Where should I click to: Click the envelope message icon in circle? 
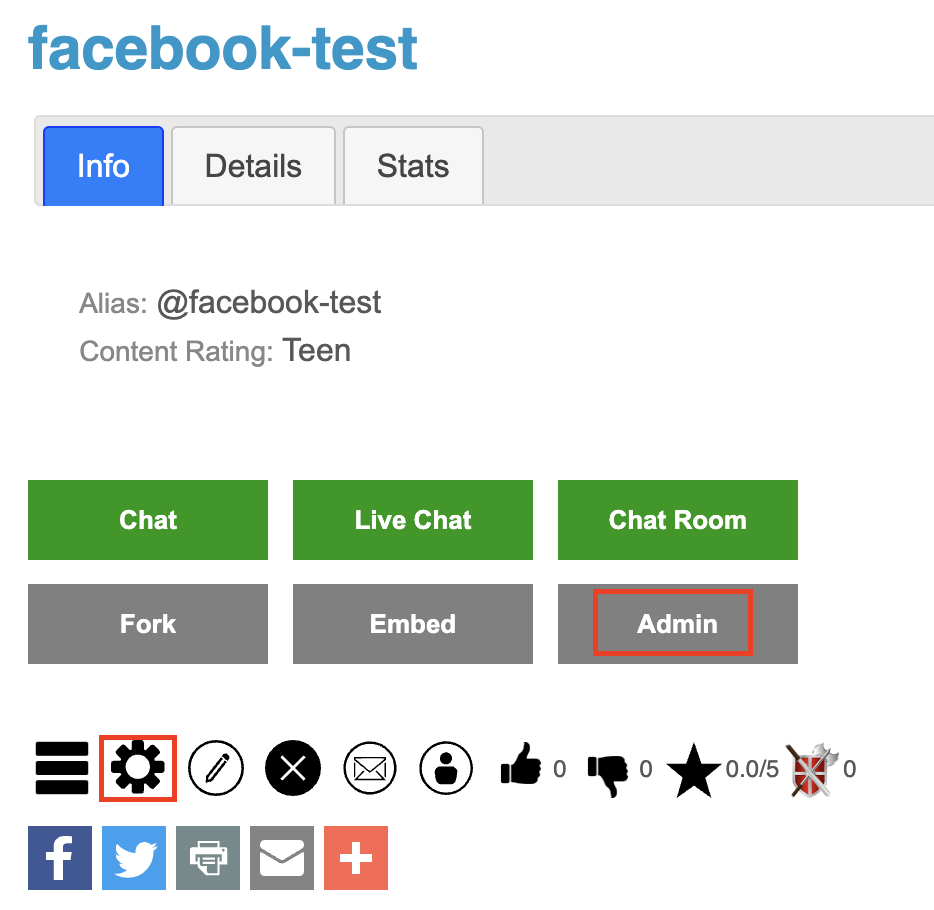[370, 768]
